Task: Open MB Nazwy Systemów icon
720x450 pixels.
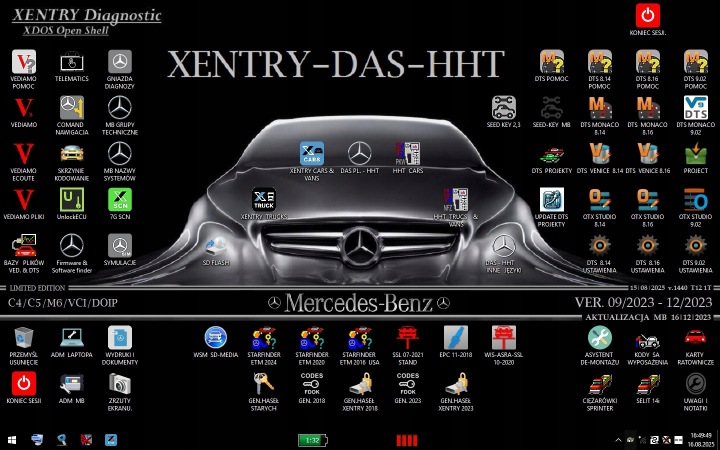Action: [120, 154]
